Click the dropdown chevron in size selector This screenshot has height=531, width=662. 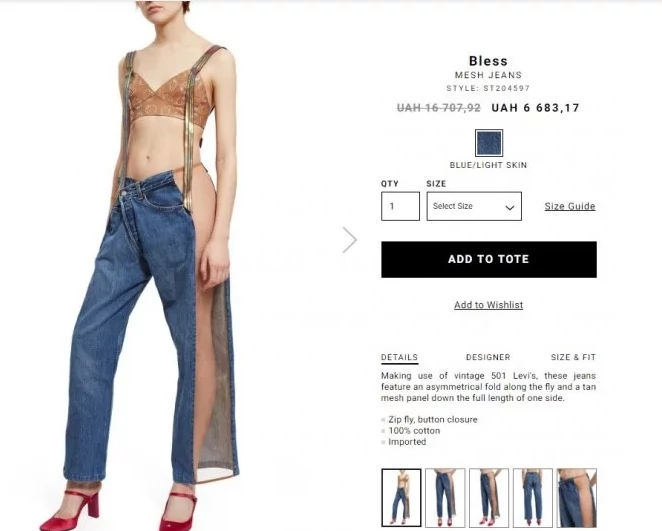tap(510, 207)
